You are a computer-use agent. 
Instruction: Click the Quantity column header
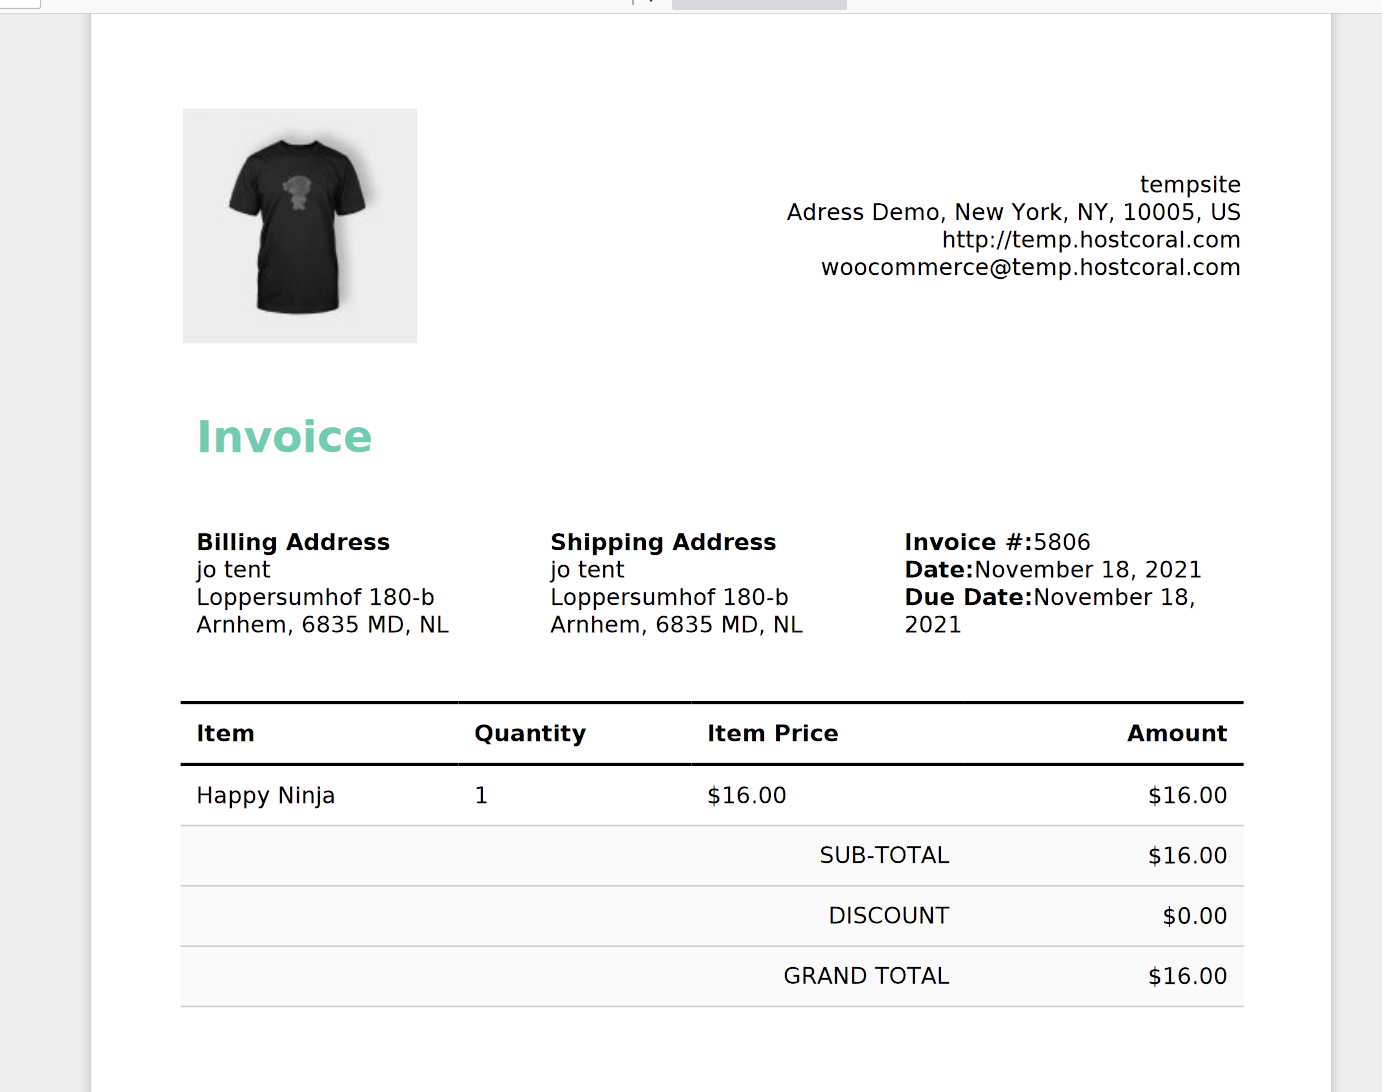[x=530, y=734]
